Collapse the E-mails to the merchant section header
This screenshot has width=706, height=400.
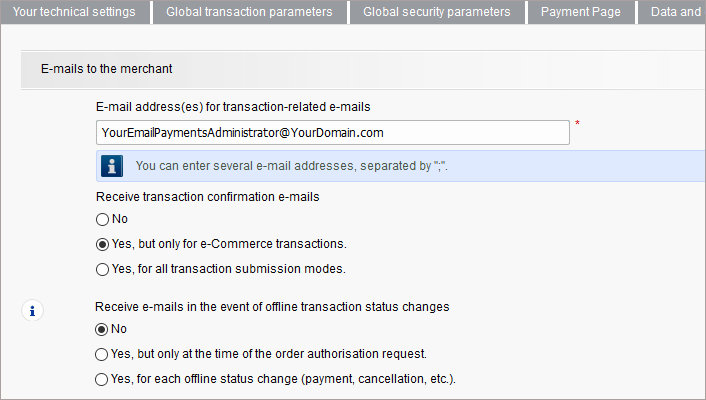(106, 69)
